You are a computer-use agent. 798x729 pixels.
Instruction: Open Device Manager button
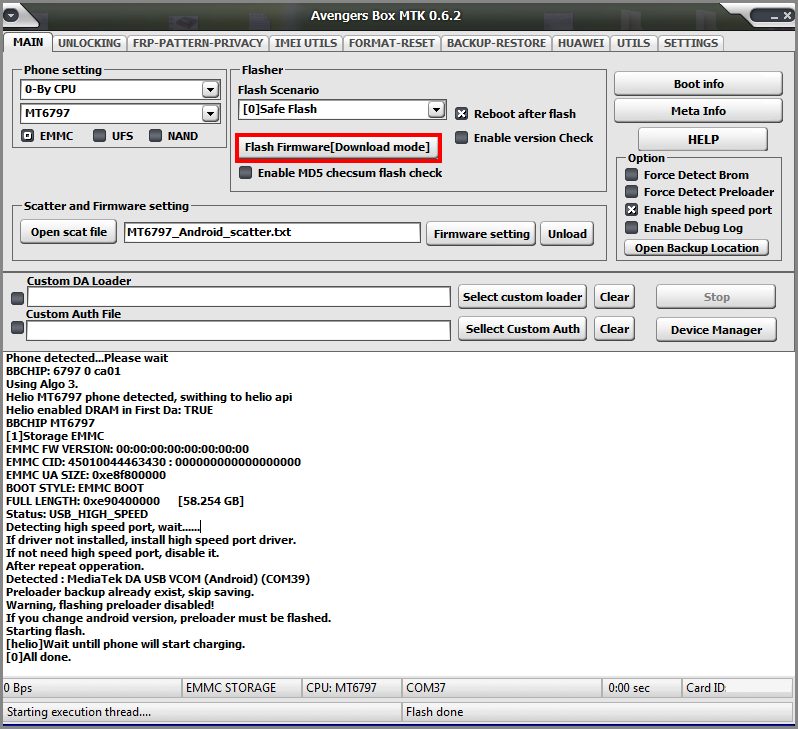pos(716,330)
